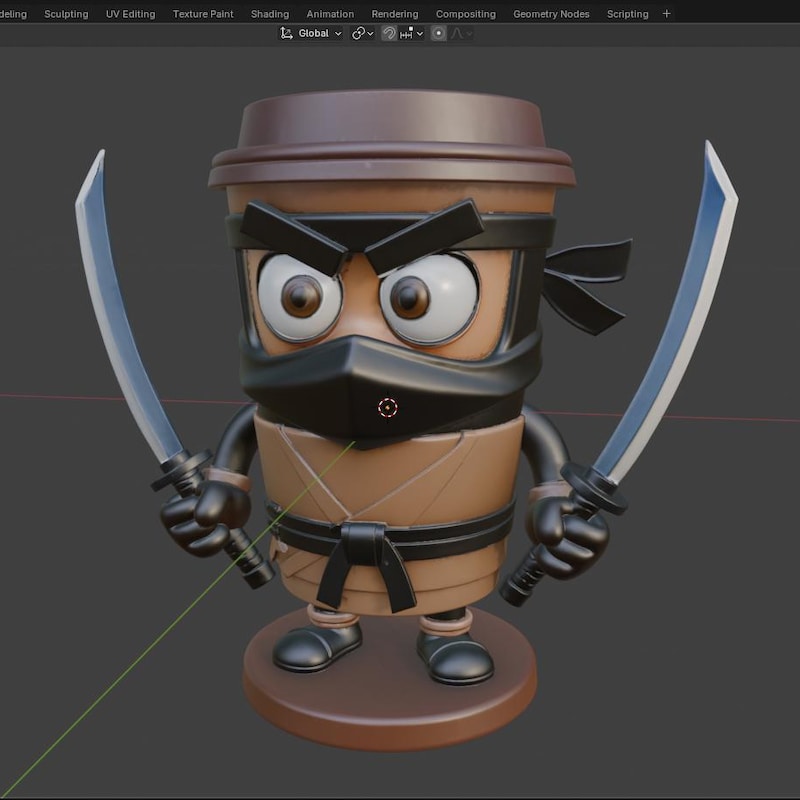Open the proportional falloff curve dropdown
The image size is (800, 800).
point(461,34)
